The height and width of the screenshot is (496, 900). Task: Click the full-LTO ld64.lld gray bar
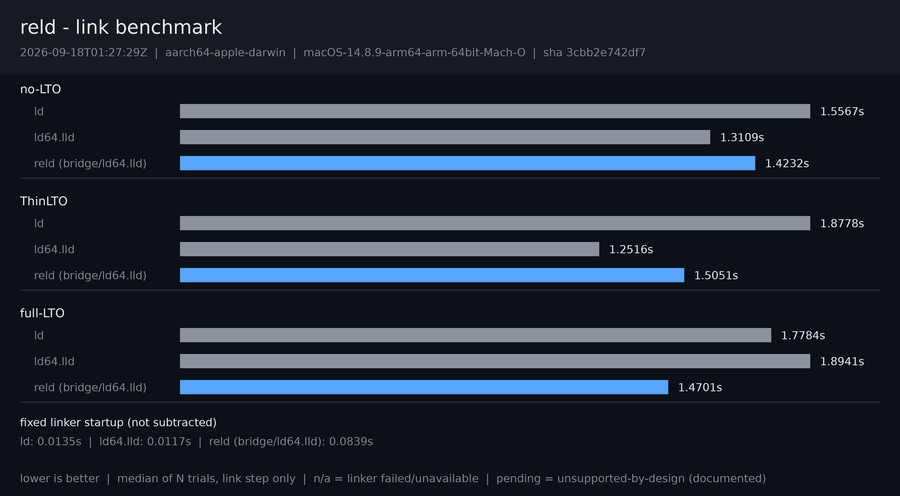[495, 361]
